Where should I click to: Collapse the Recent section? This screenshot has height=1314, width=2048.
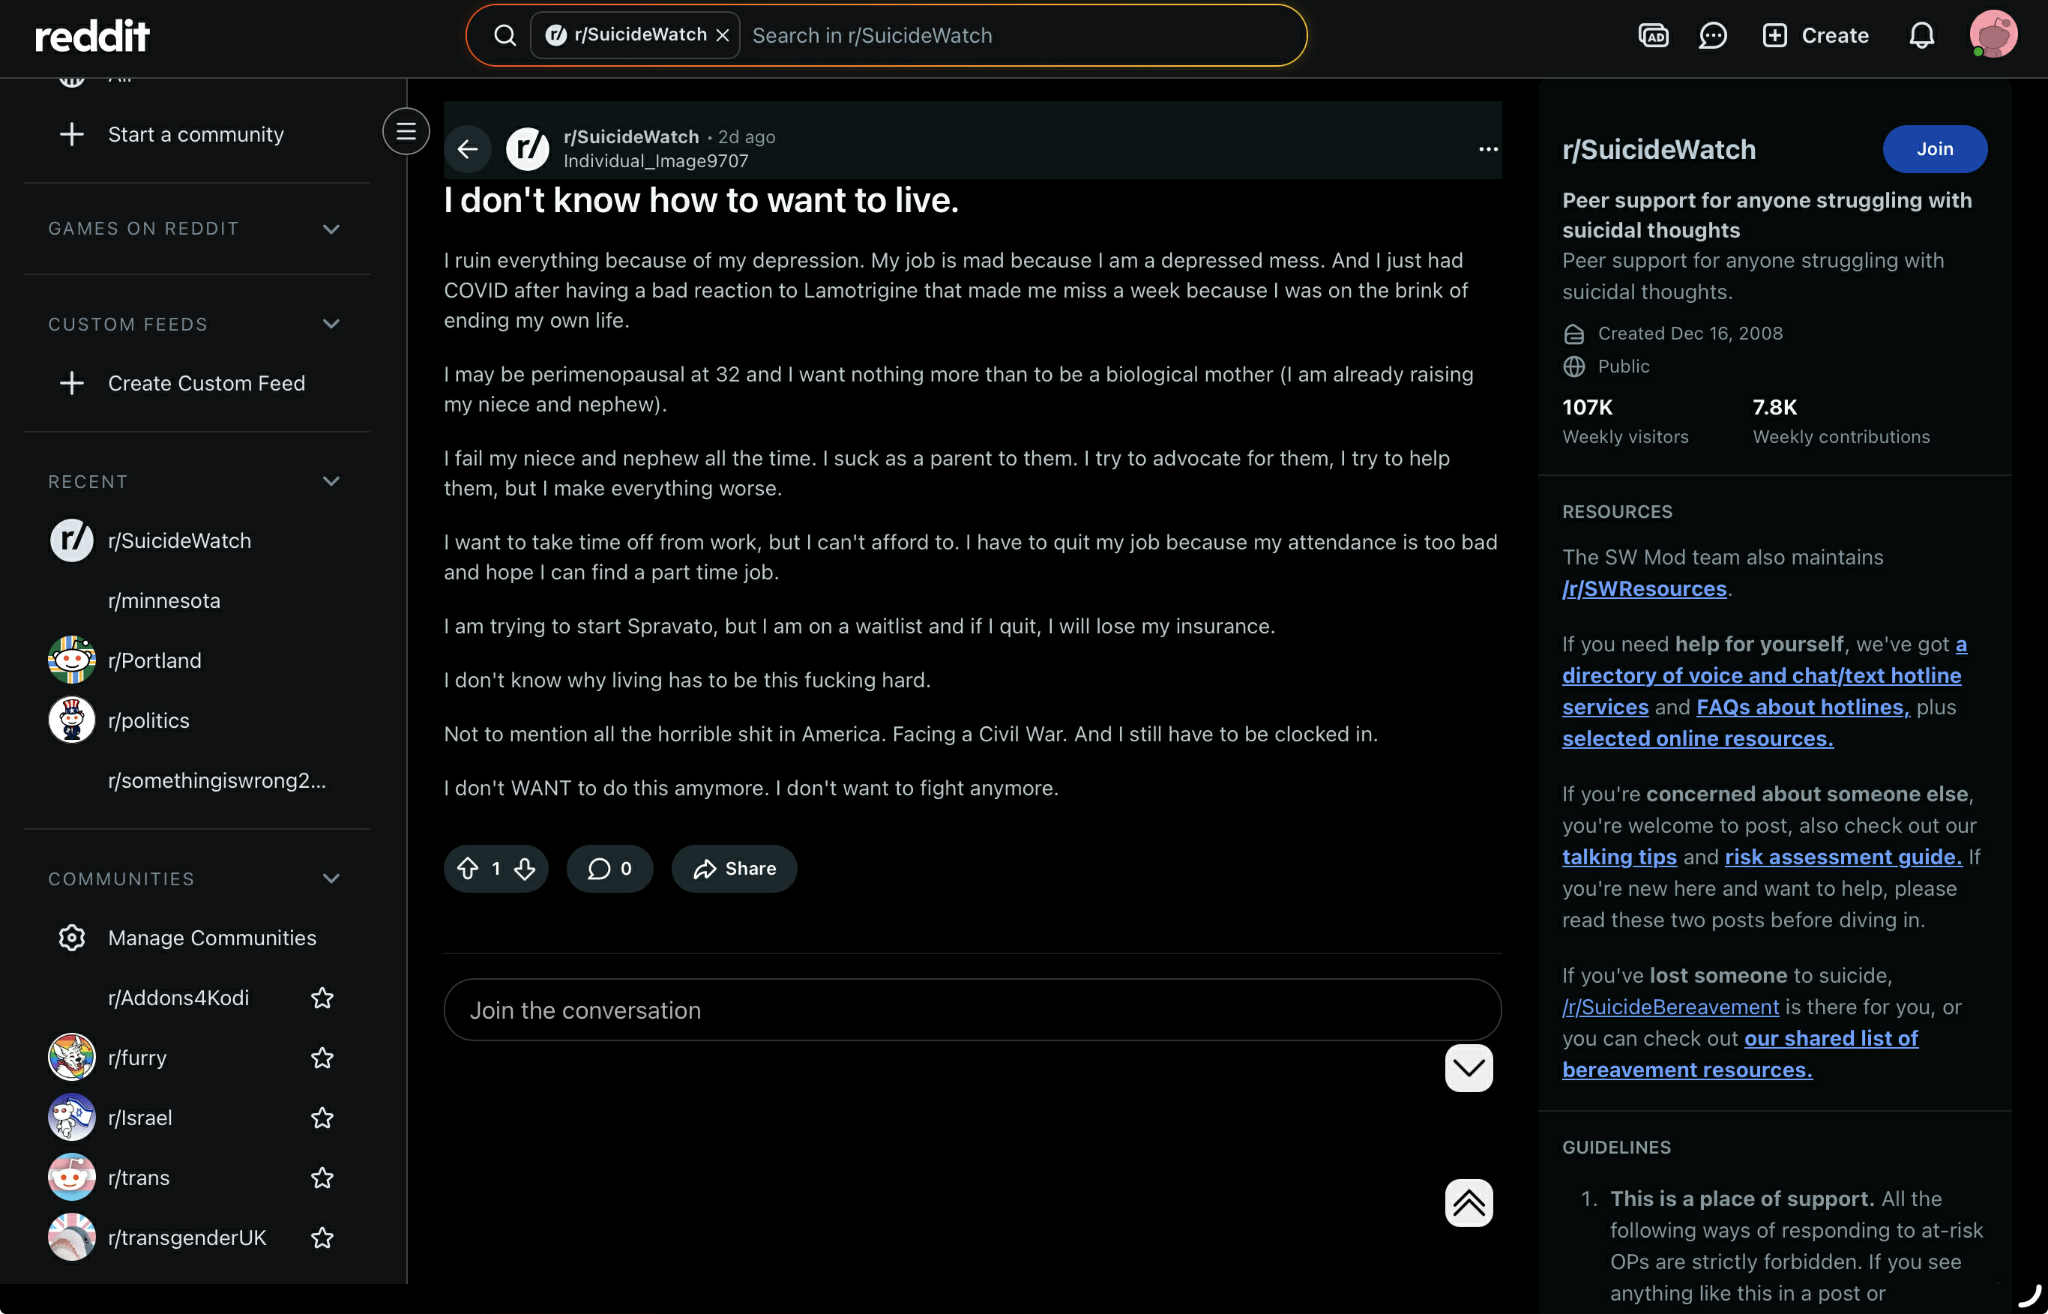331,481
